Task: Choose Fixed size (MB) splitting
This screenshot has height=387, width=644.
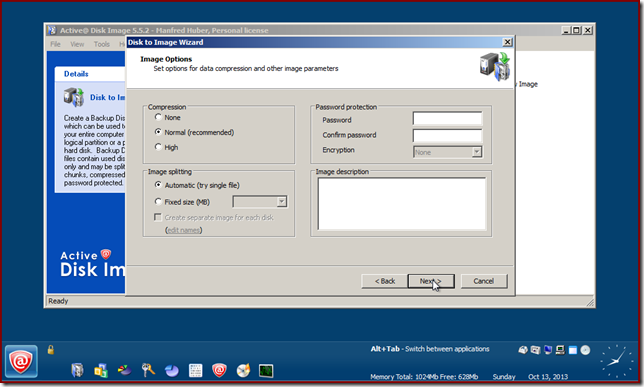Action: tap(158, 201)
